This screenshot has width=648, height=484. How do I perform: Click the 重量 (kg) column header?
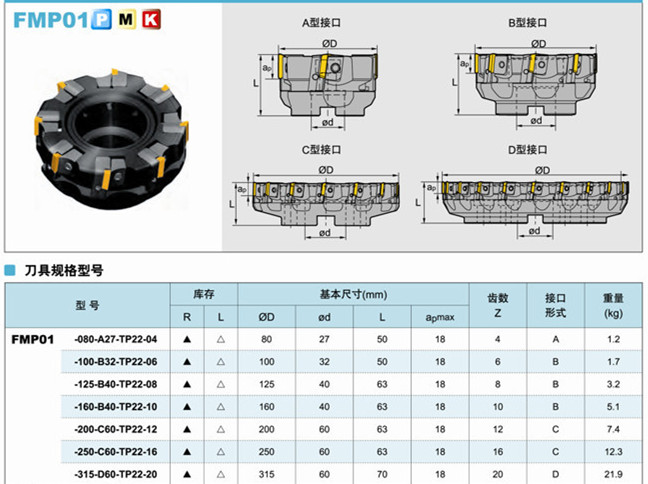point(613,305)
